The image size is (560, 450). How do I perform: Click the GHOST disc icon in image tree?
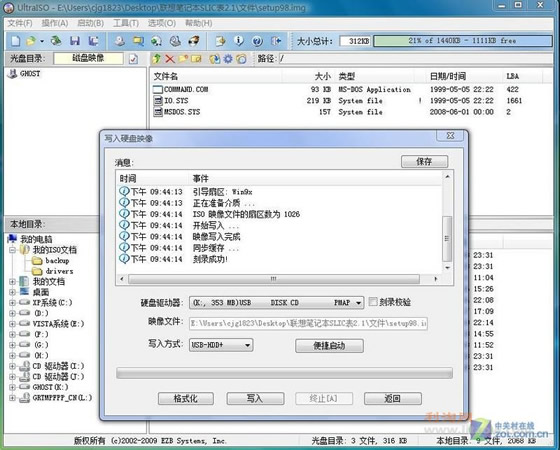point(12,74)
